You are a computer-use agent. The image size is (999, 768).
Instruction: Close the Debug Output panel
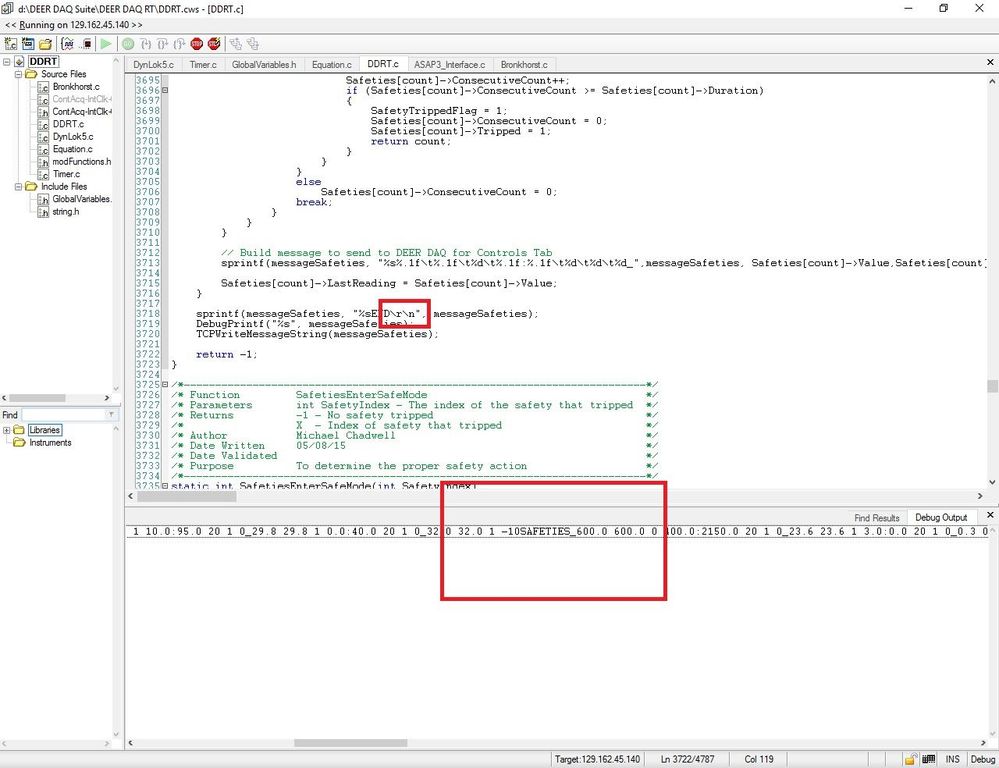point(990,515)
